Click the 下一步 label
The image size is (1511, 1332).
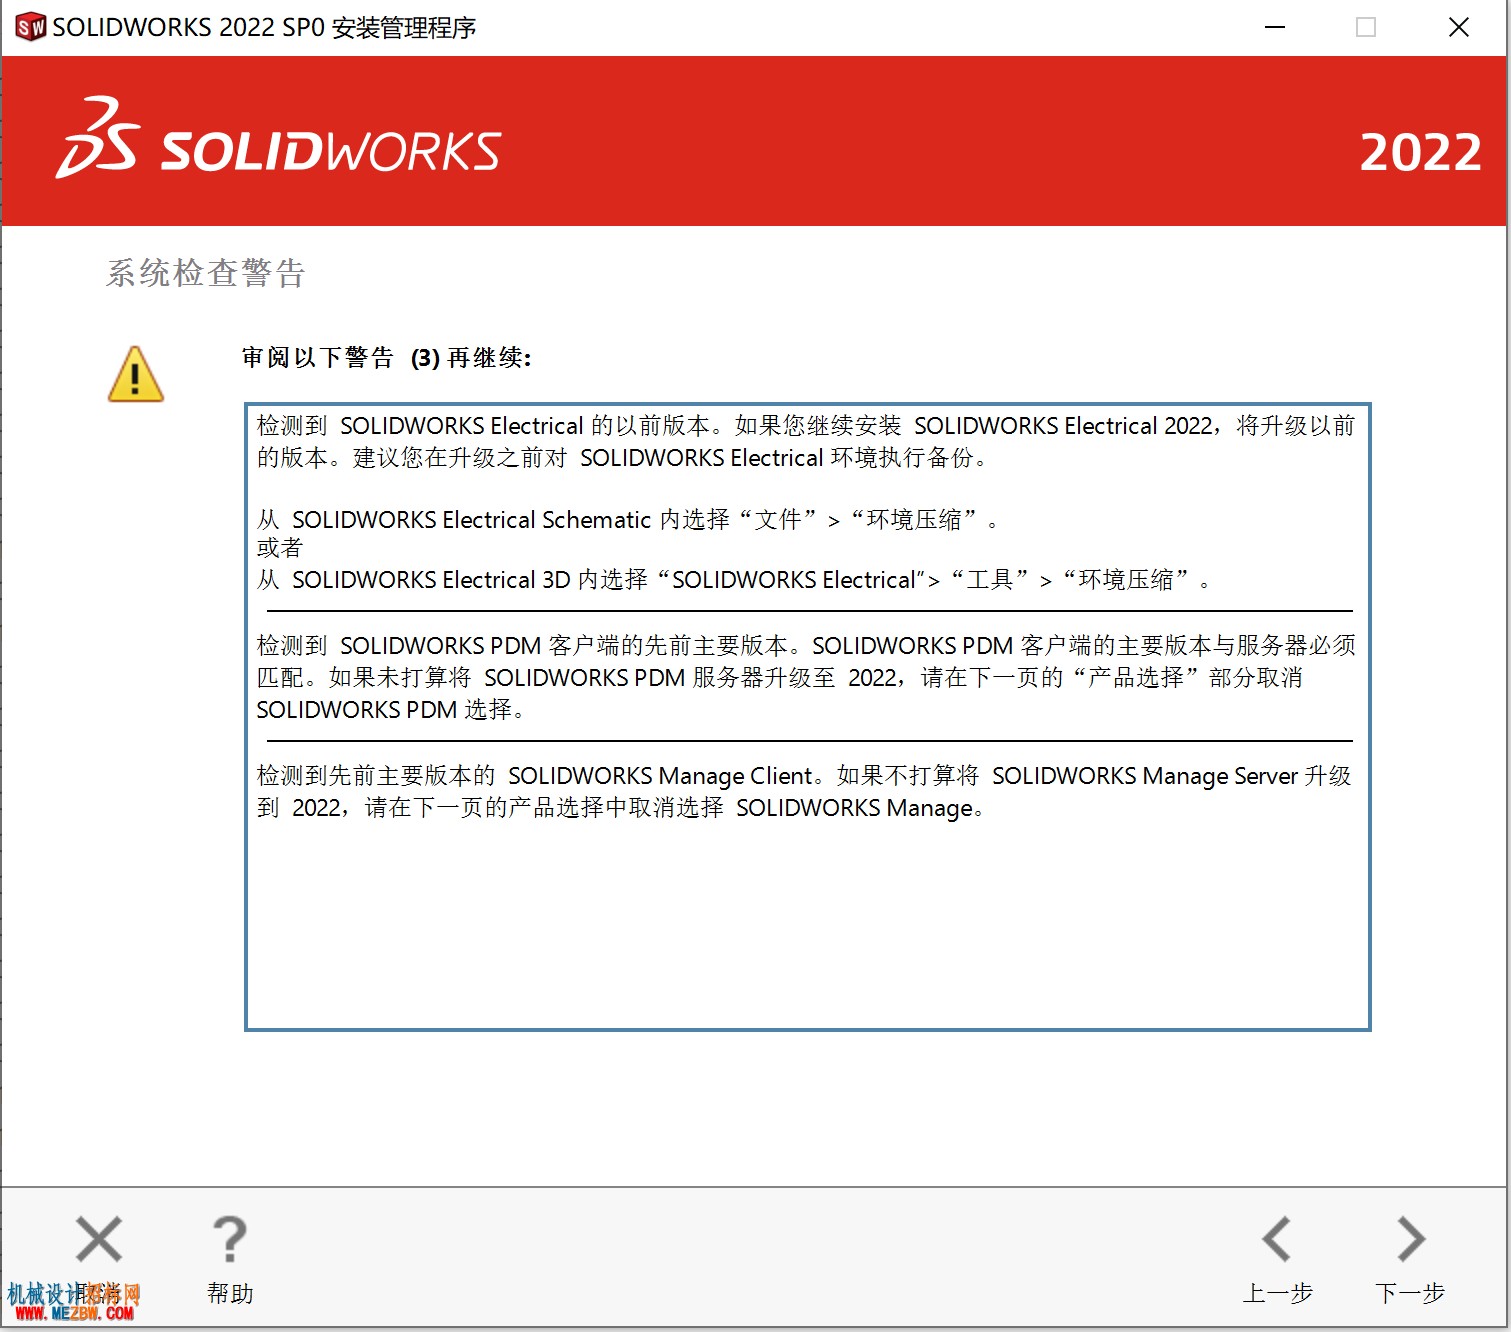click(1410, 1293)
